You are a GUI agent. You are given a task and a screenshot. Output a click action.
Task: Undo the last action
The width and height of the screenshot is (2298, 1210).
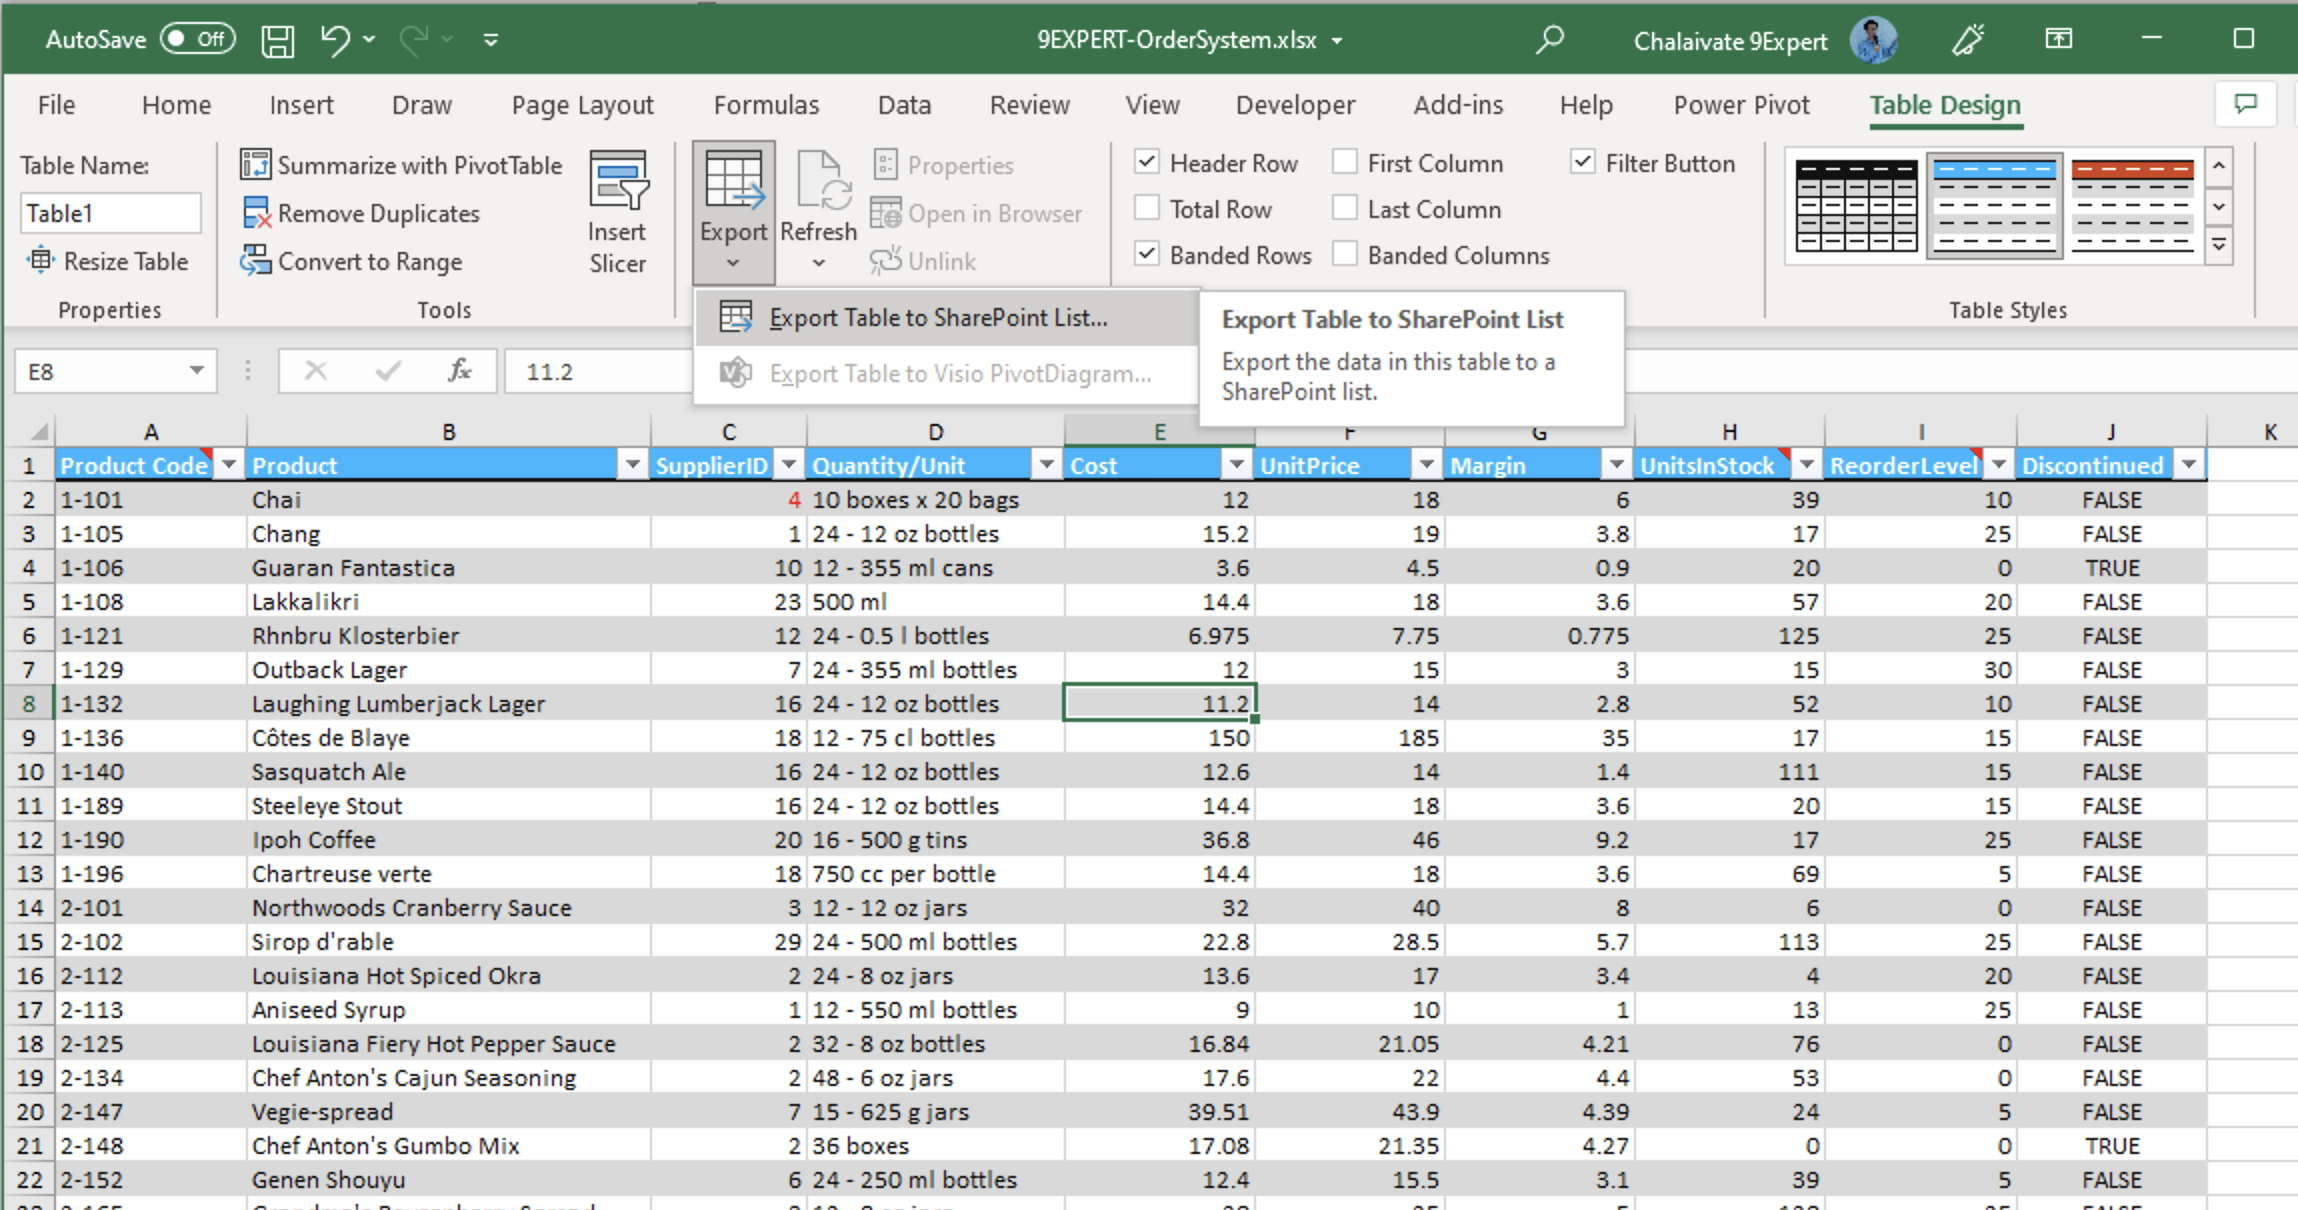coord(335,39)
